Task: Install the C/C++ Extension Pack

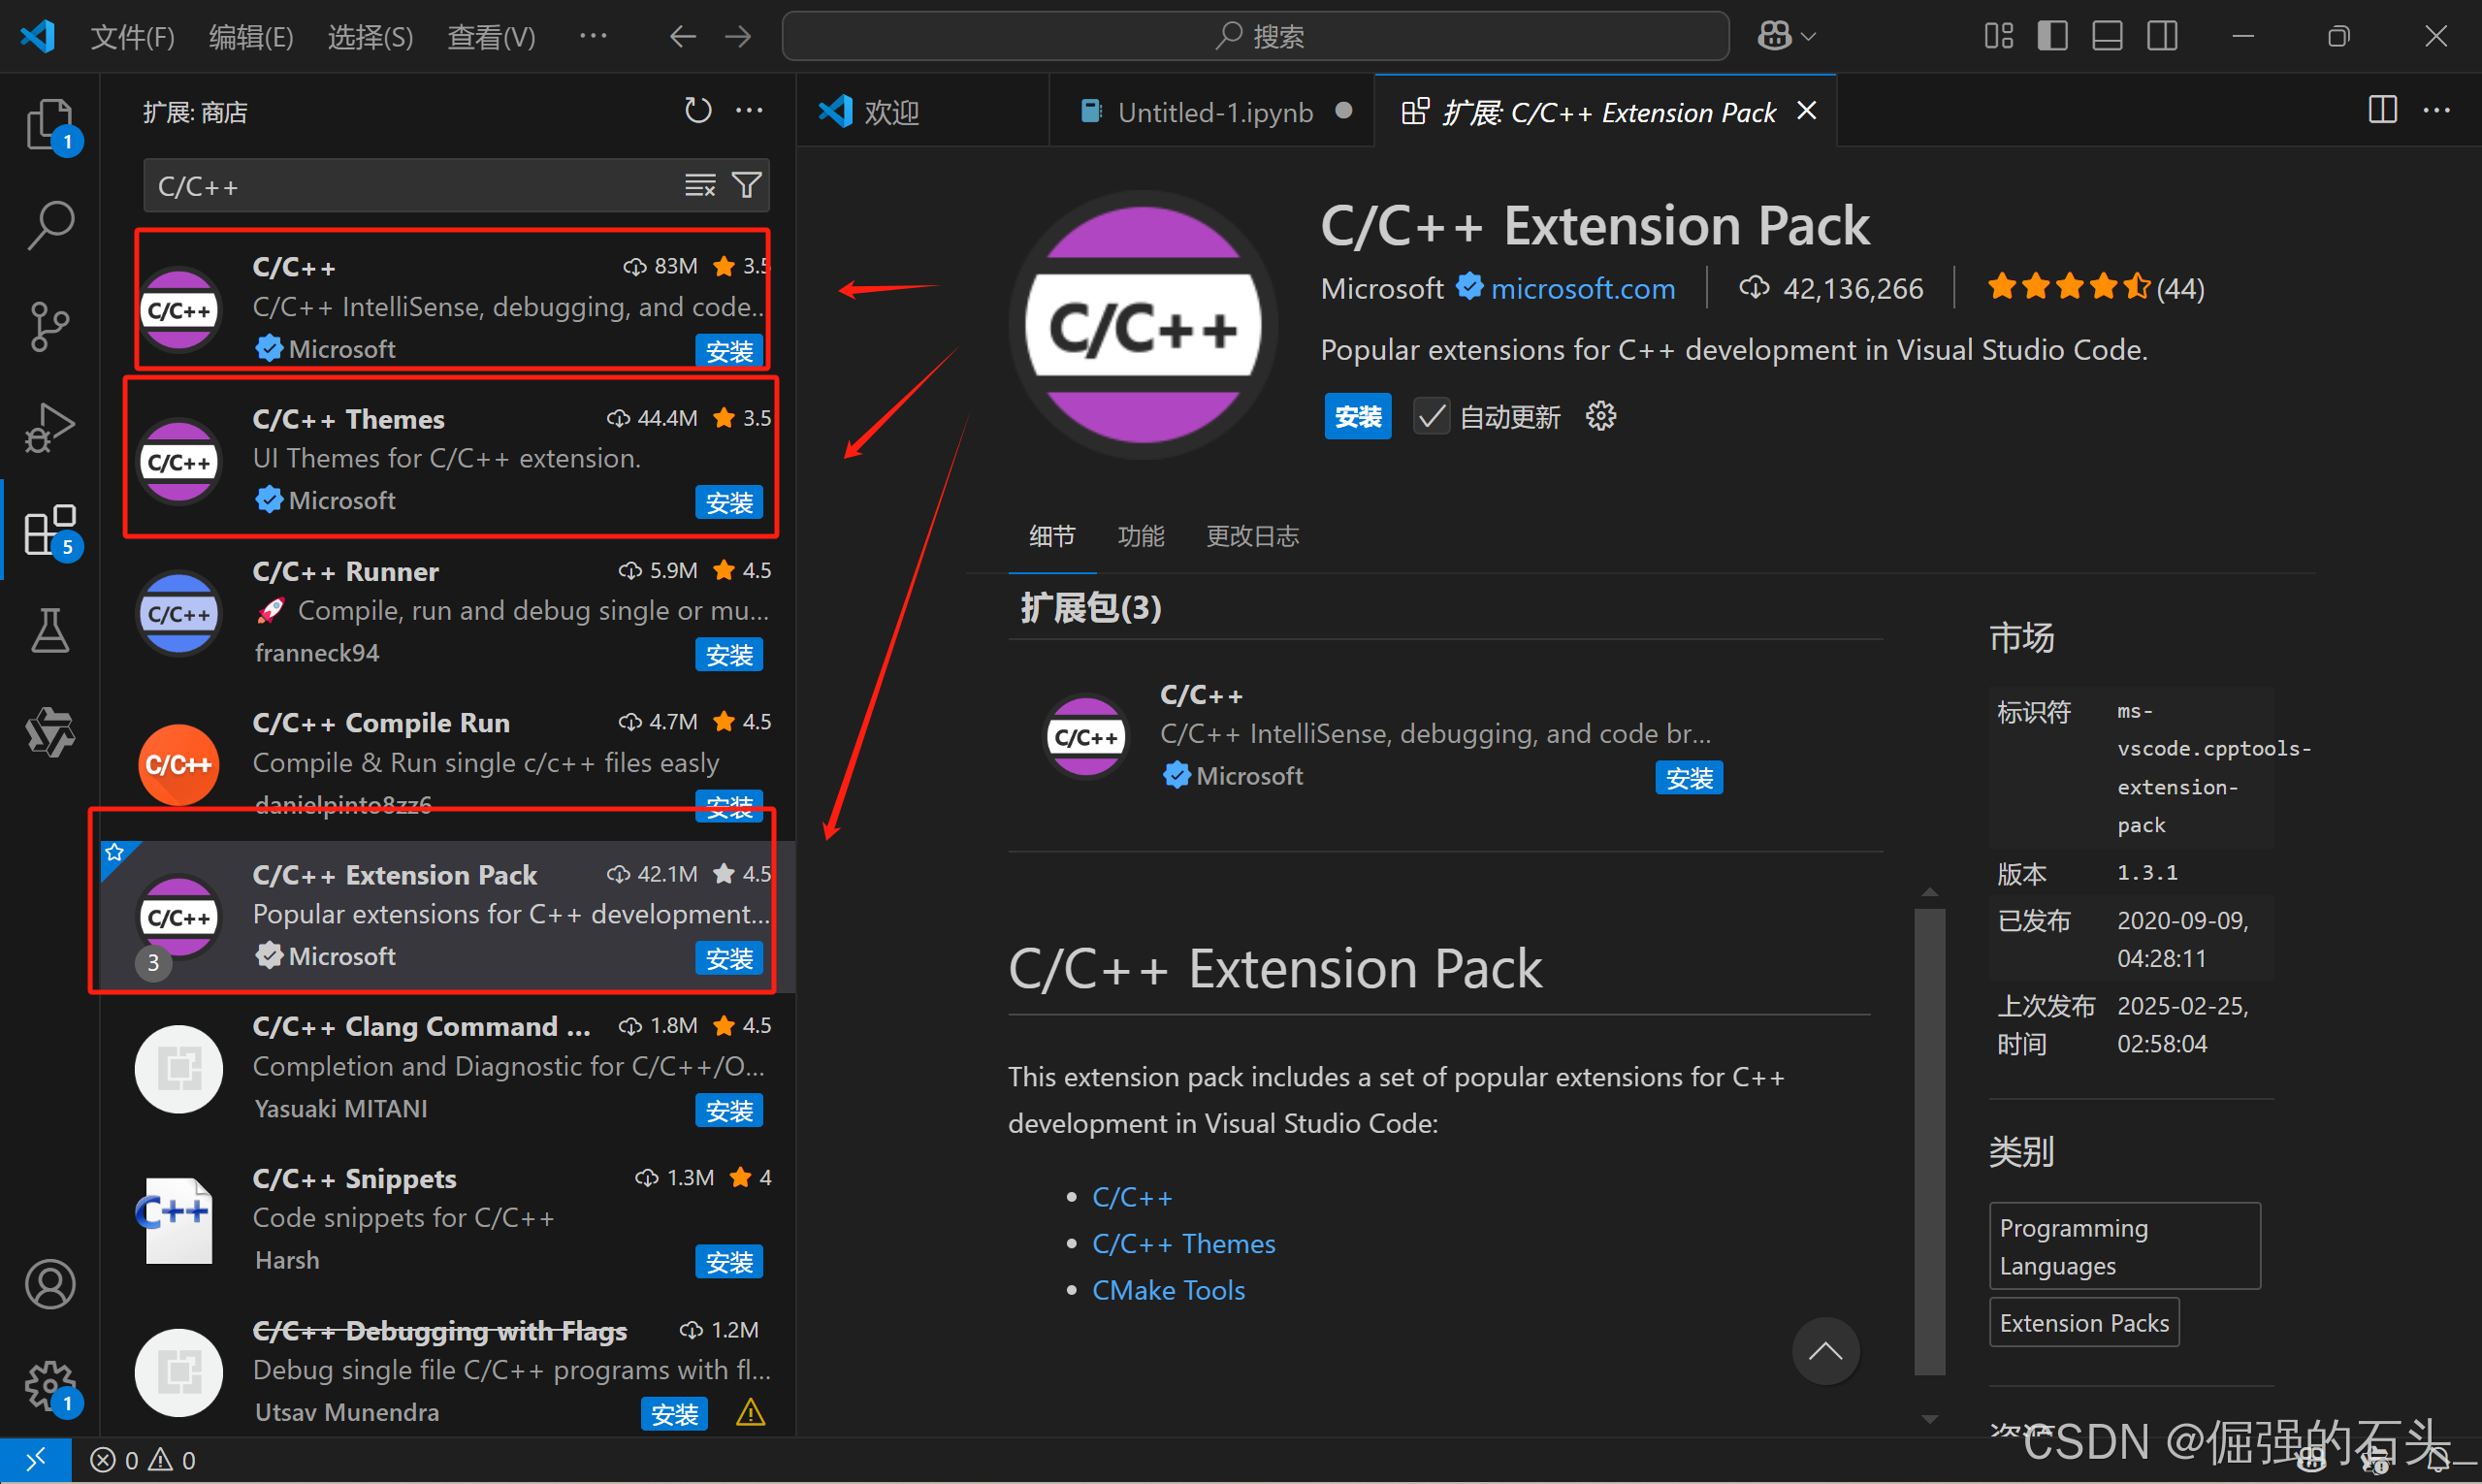Action: (x=1357, y=416)
